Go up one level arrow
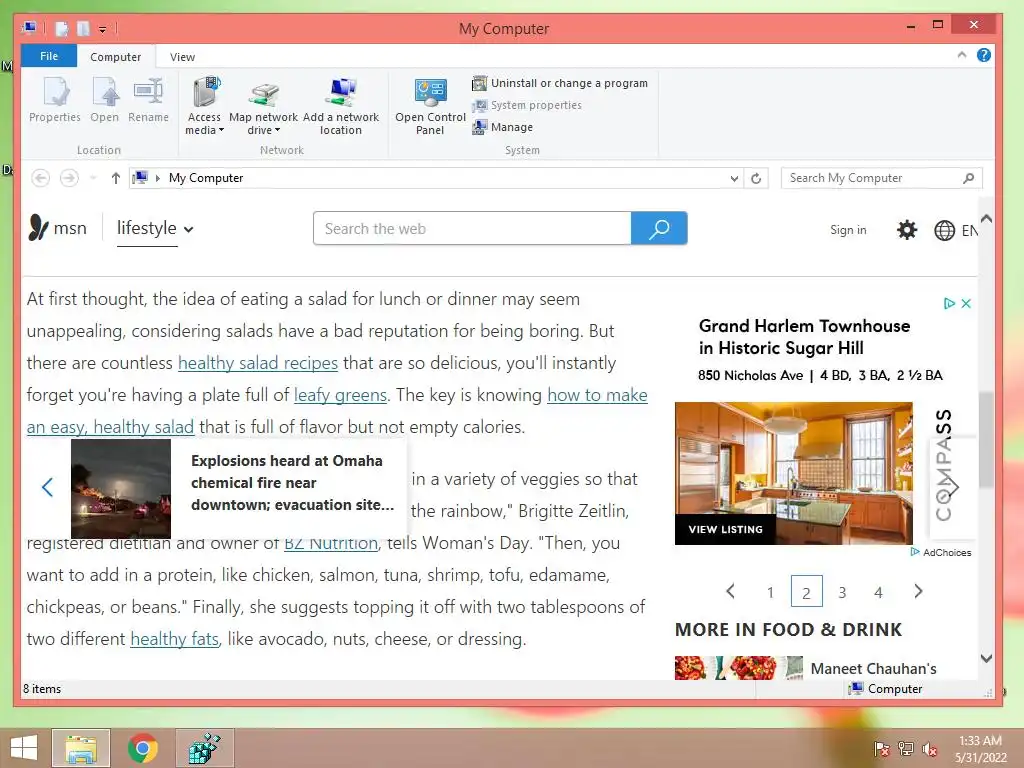Viewport: 1024px width, 768px height. (x=116, y=178)
